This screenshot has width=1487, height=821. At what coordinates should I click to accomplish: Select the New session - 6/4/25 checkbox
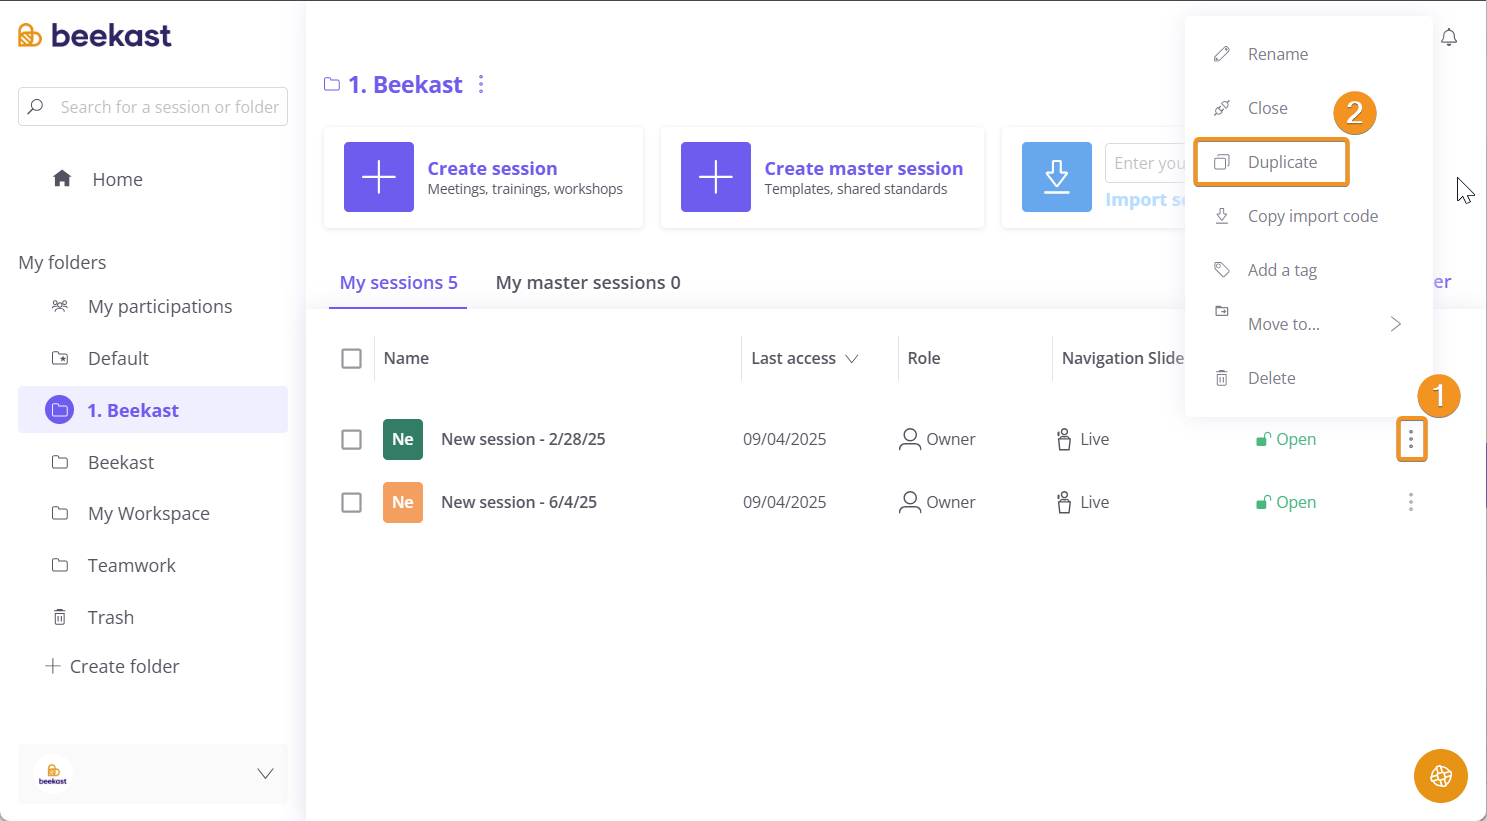pos(351,502)
